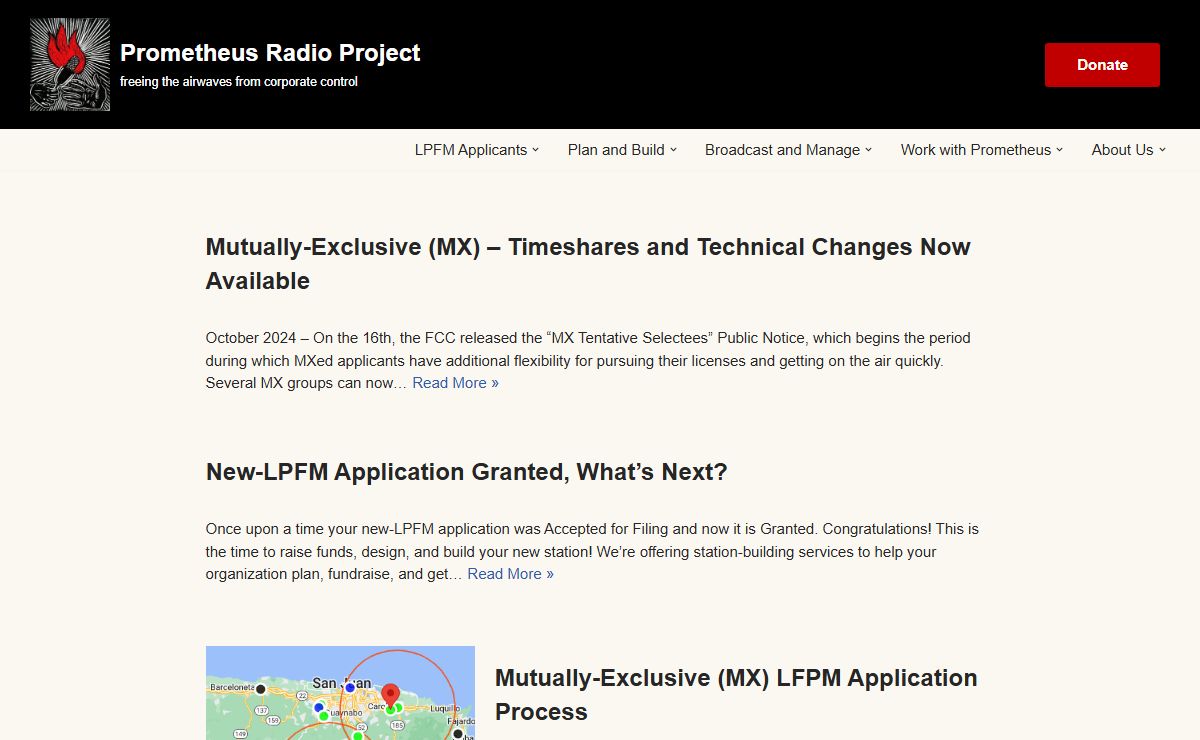
Task: Open Mutually-Exclusive LFPM Application Process article
Action: [x=736, y=695]
